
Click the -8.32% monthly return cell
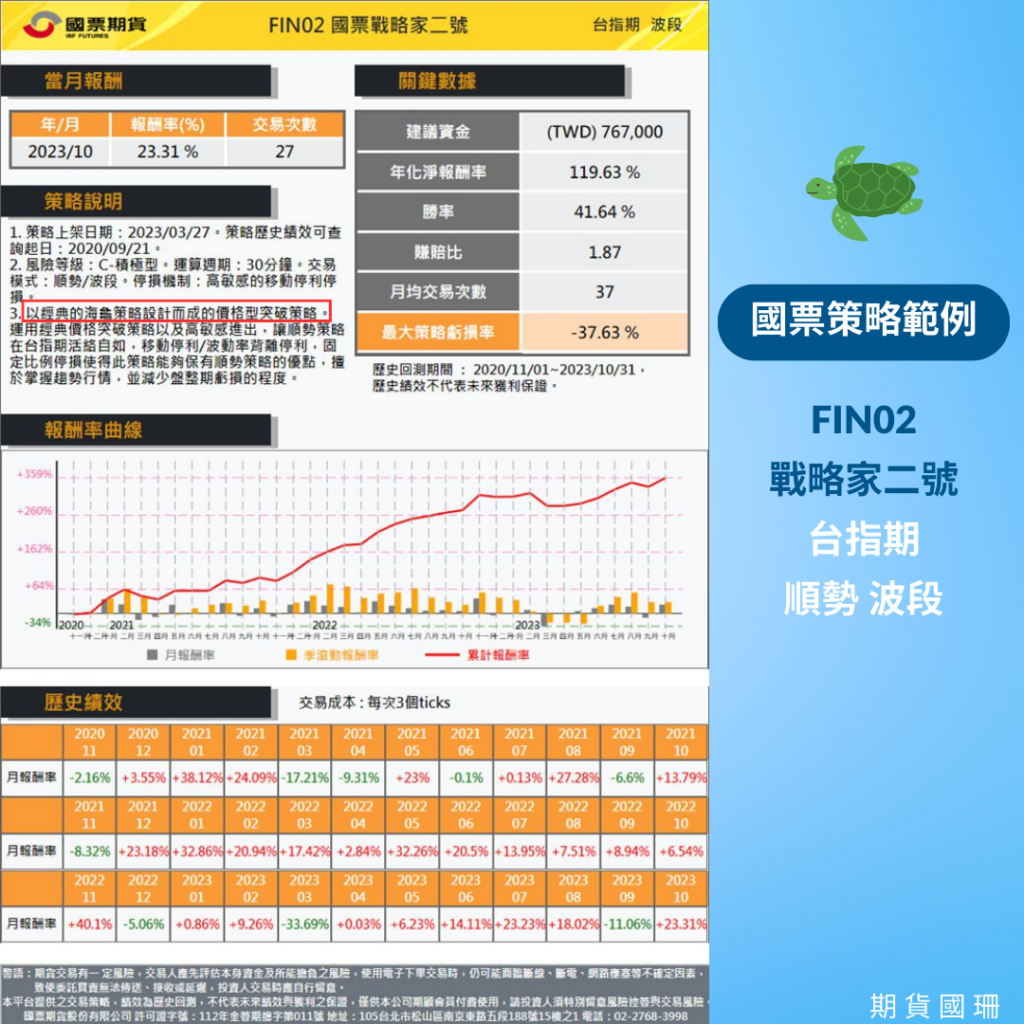click(x=90, y=851)
